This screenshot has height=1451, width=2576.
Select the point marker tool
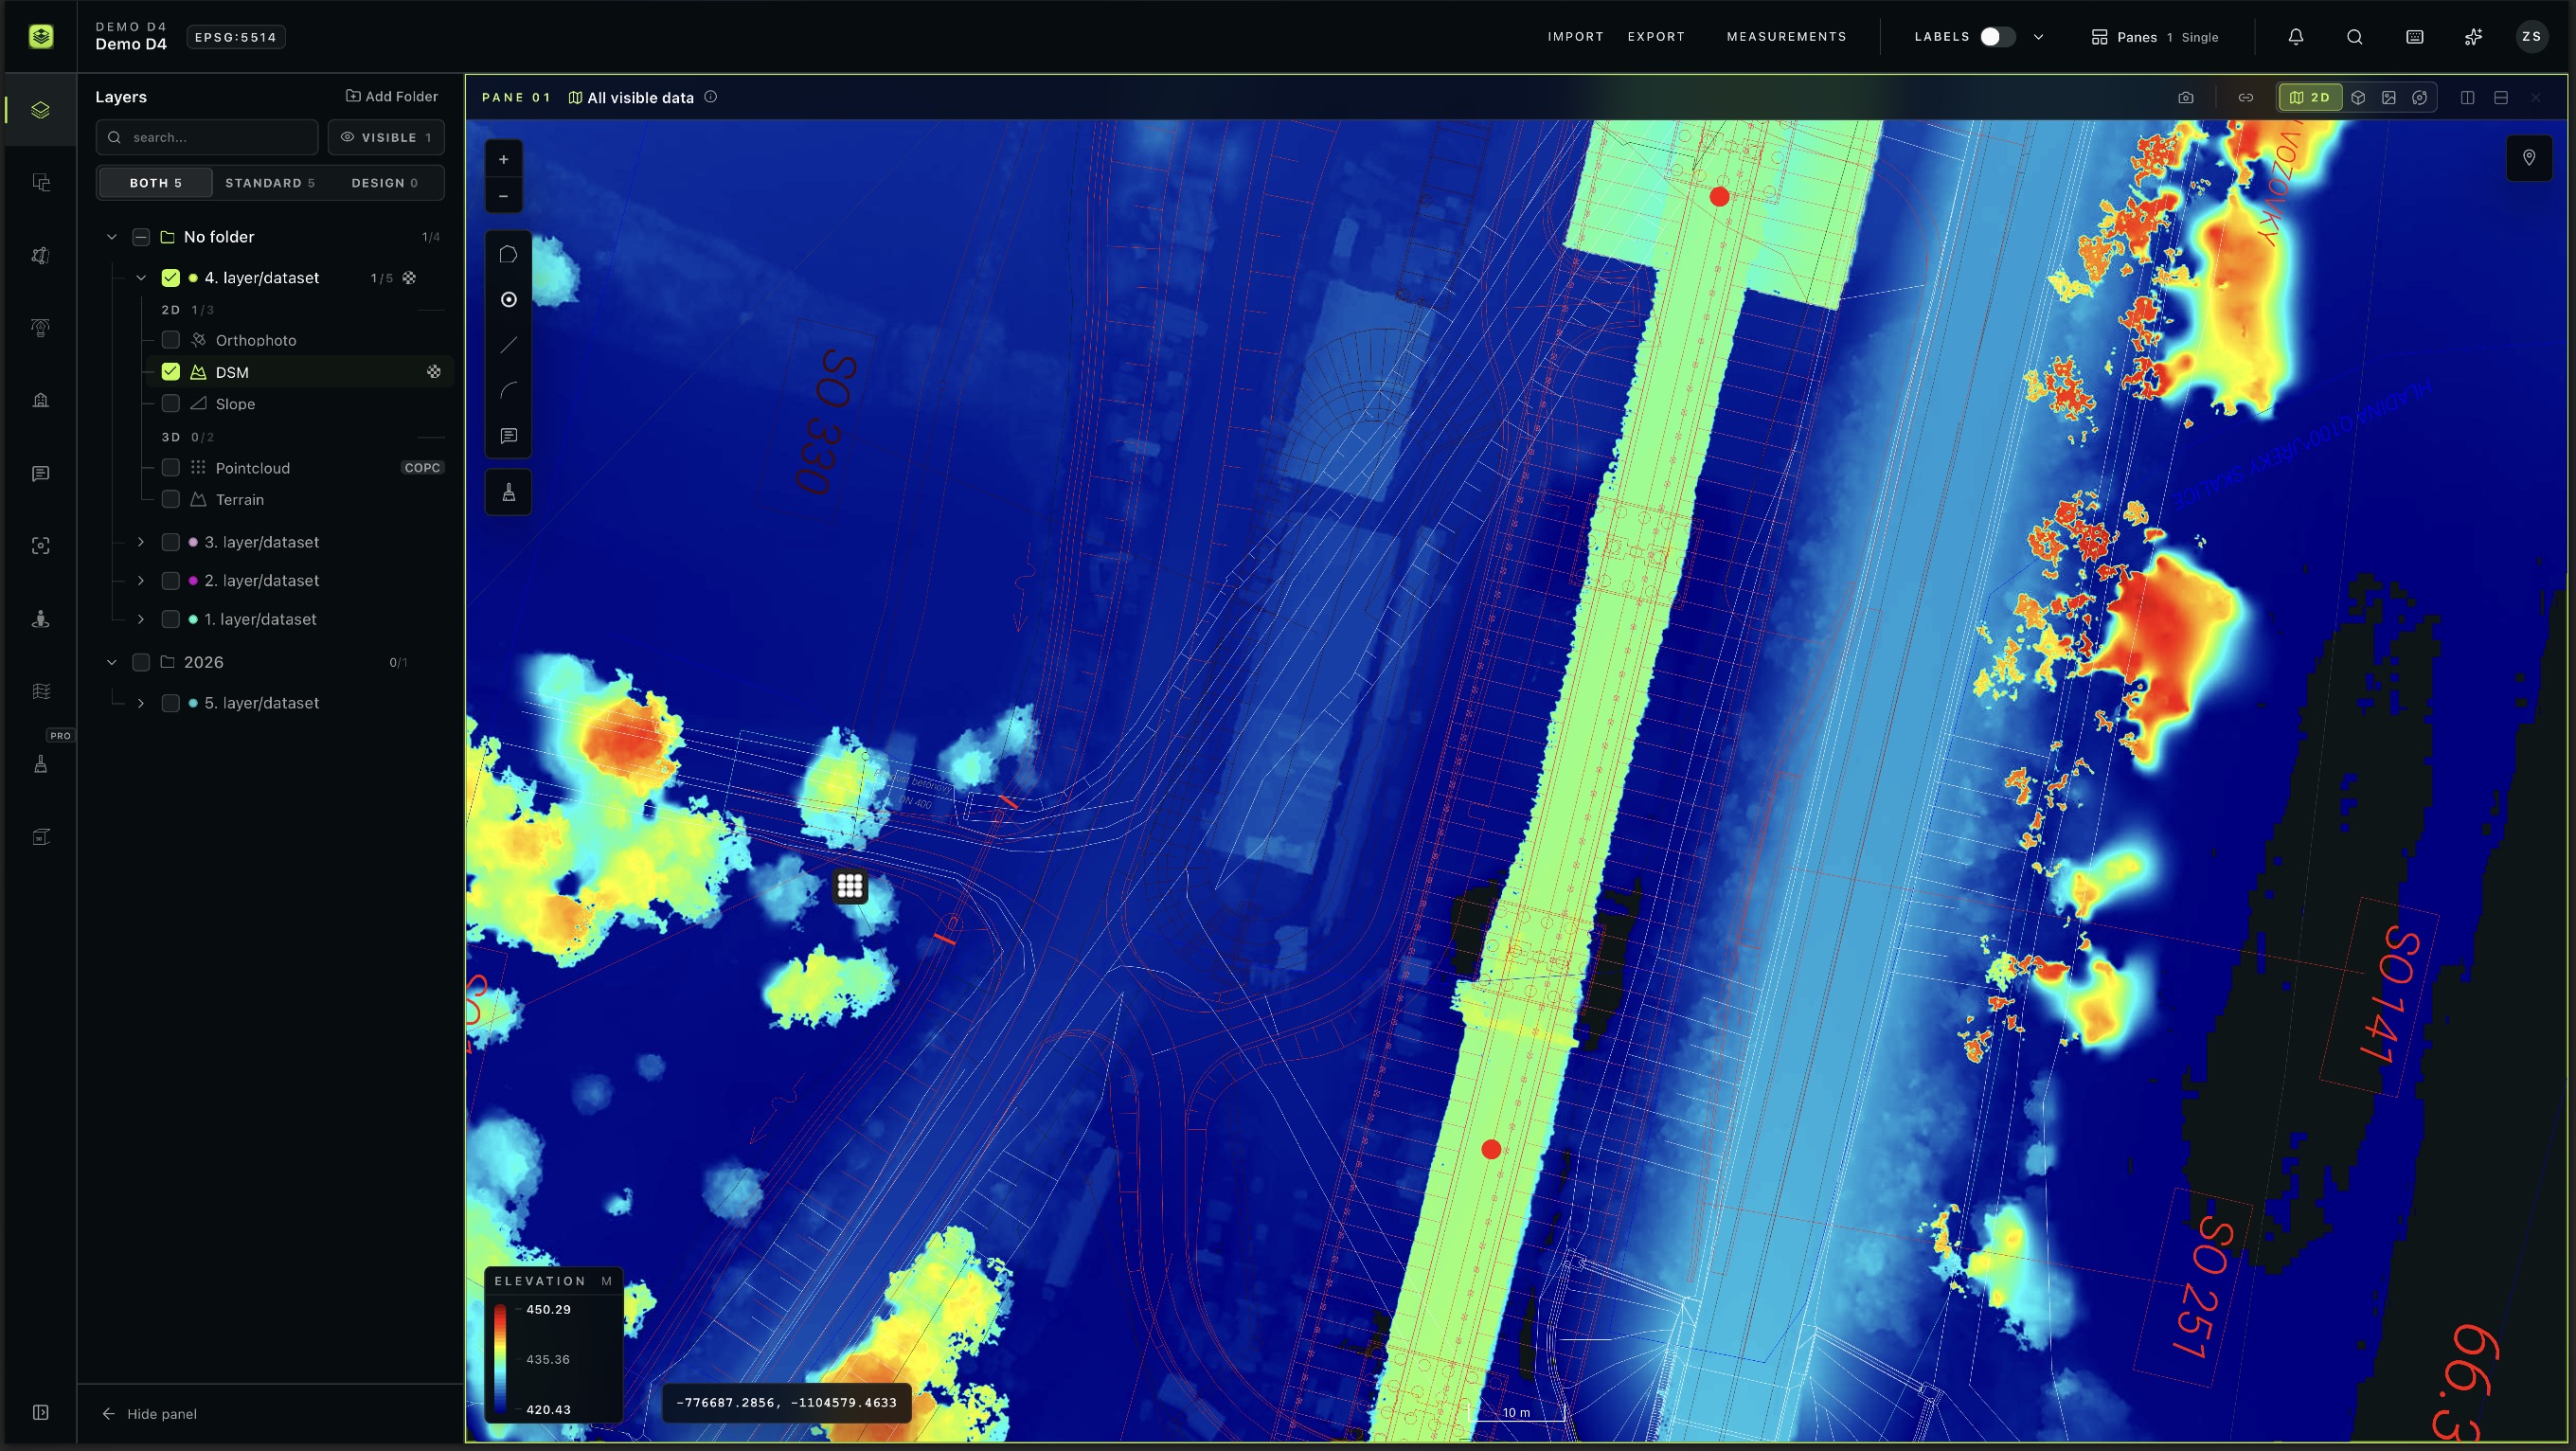tap(508, 299)
